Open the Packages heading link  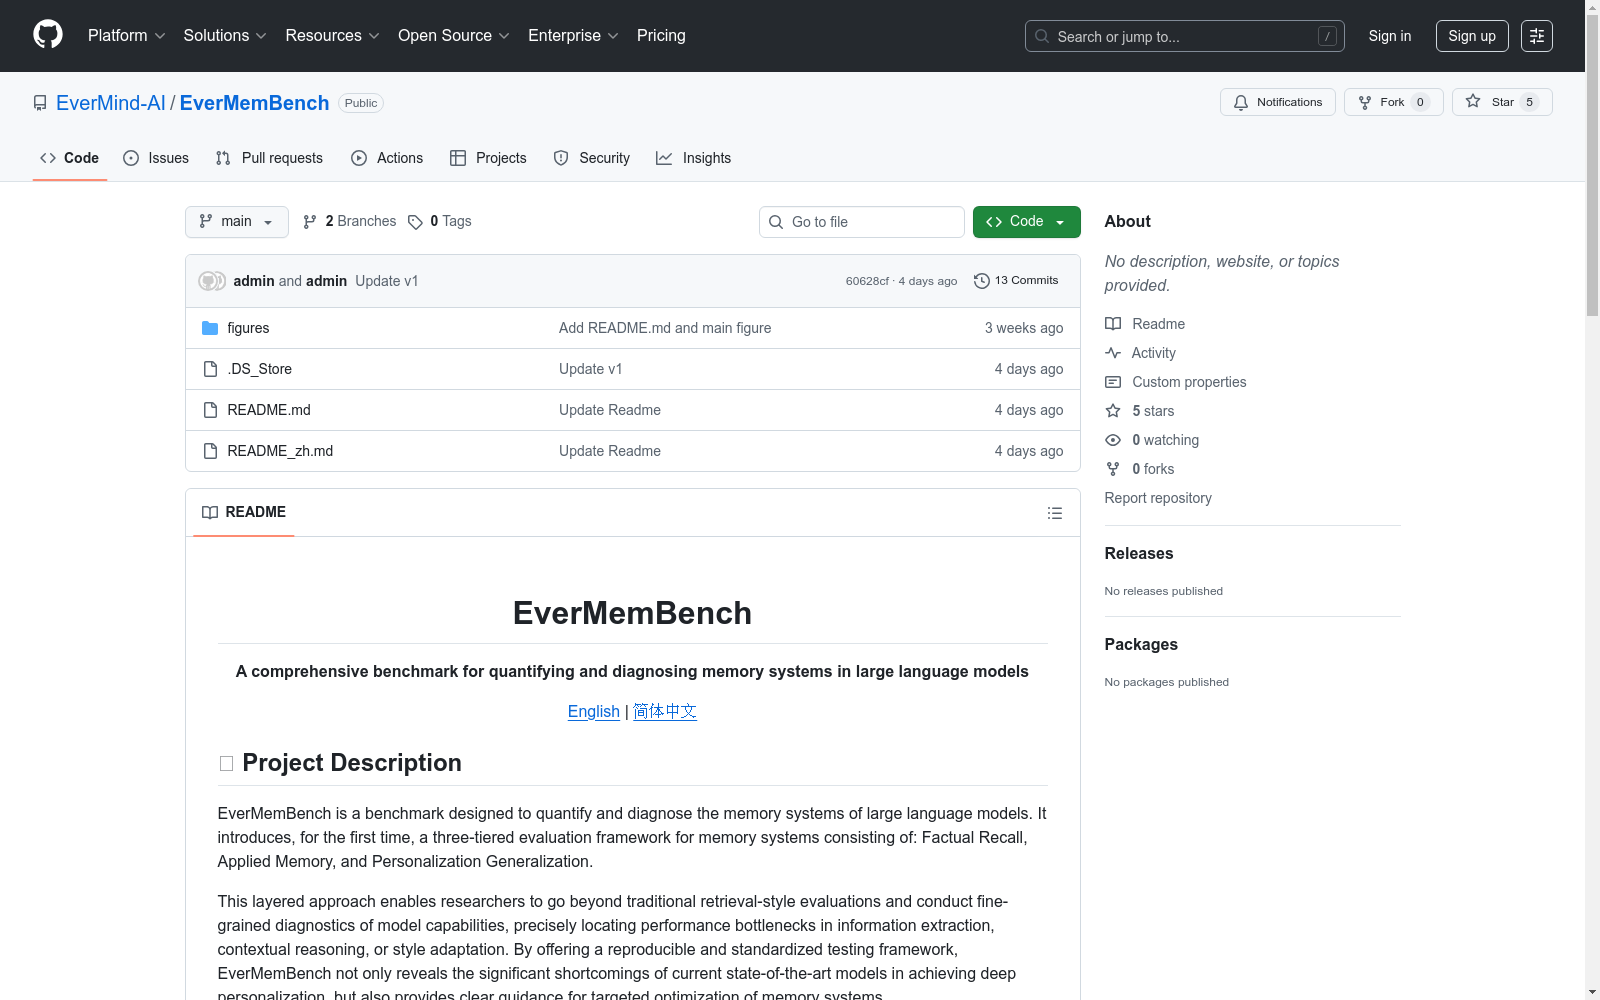tap(1141, 644)
